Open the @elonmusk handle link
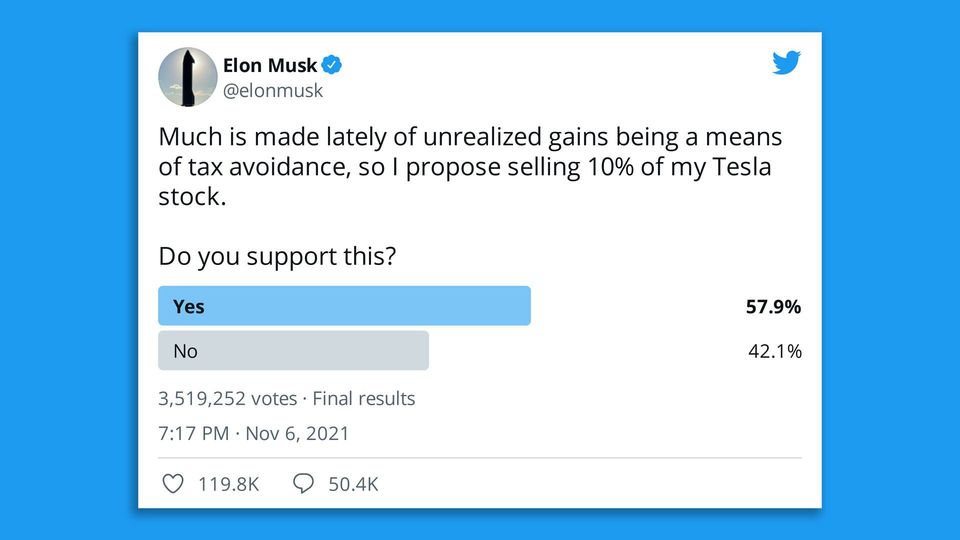This screenshot has height=540, width=960. click(x=272, y=91)
